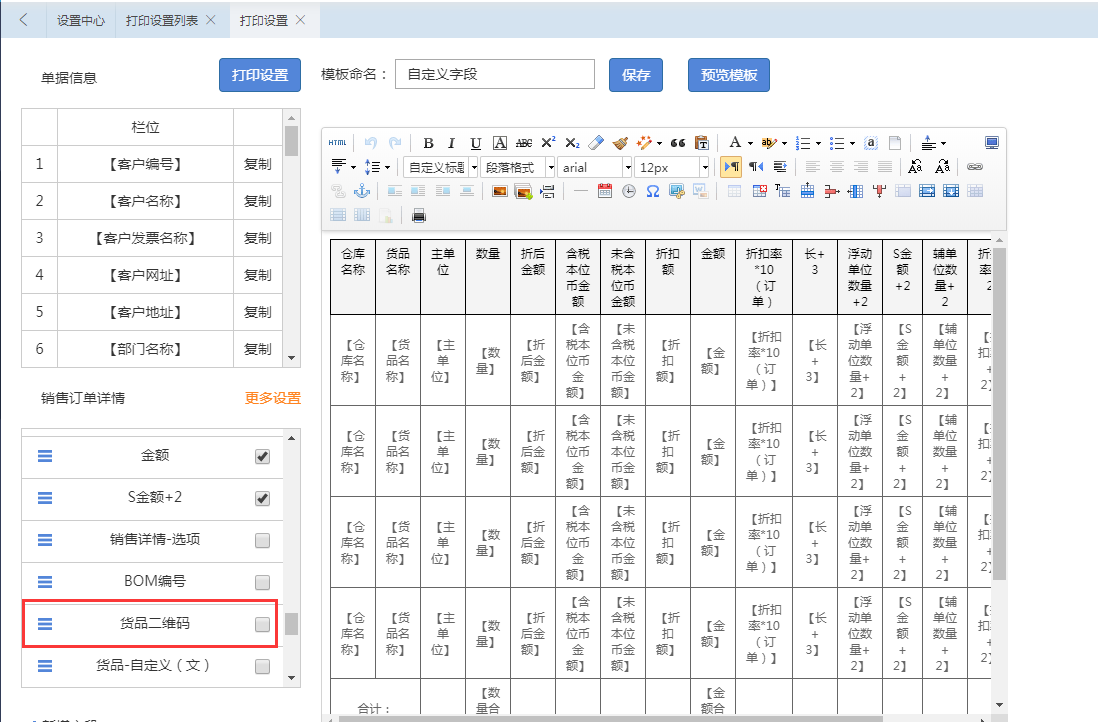Image resolution: width=1098 pixels, height=722 pixels.
Task: Click the highlight color marker button
Action: [768, 143]
